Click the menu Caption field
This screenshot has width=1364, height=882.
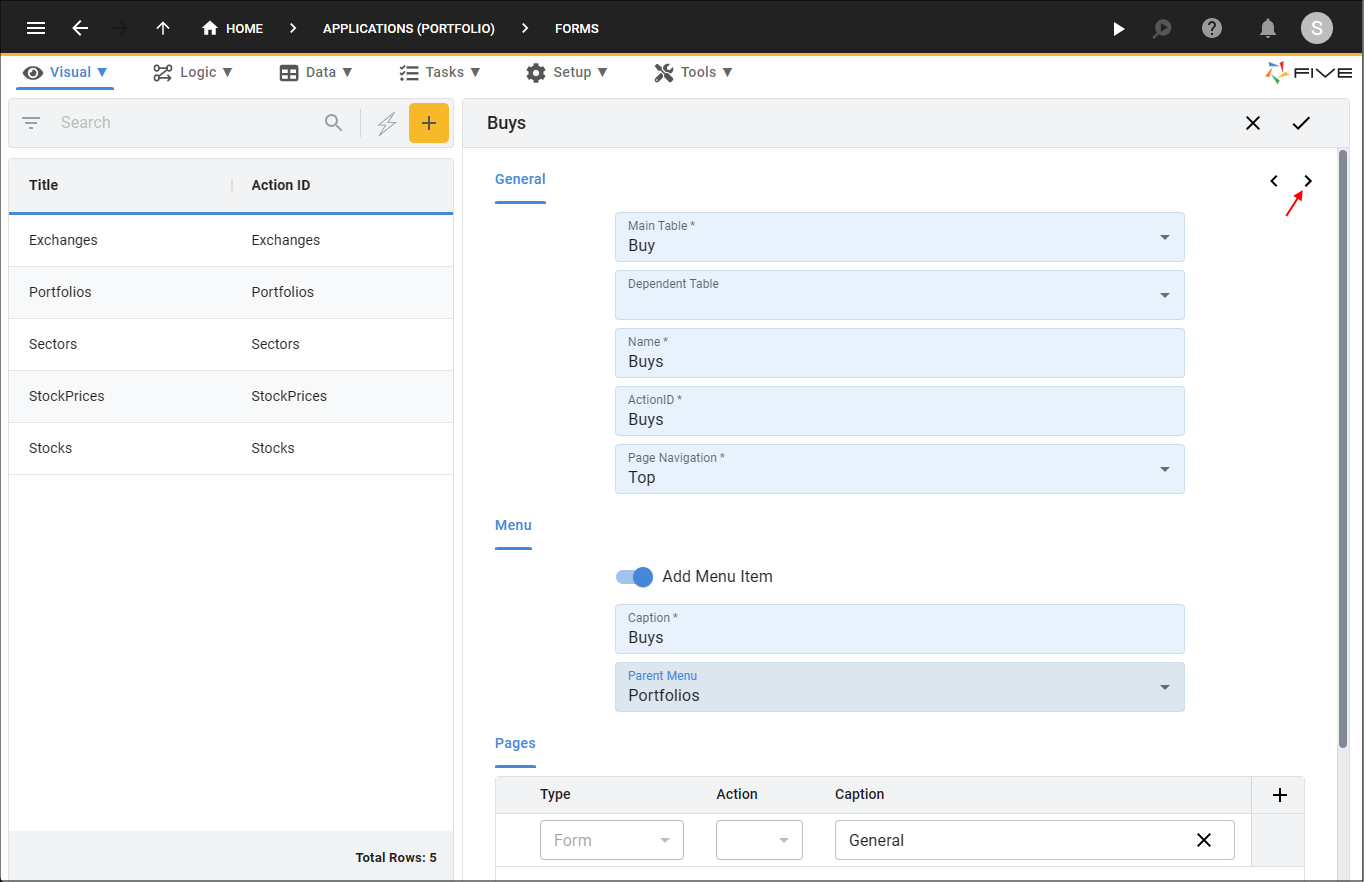point(900,629)
